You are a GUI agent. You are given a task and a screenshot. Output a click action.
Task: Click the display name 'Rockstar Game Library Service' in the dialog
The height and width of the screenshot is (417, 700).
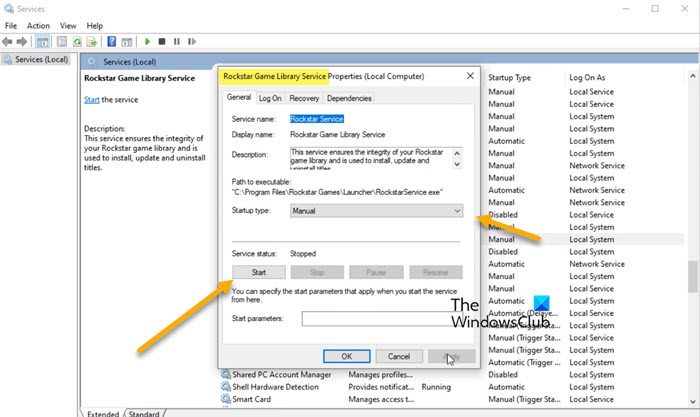[x=338, y=134]
